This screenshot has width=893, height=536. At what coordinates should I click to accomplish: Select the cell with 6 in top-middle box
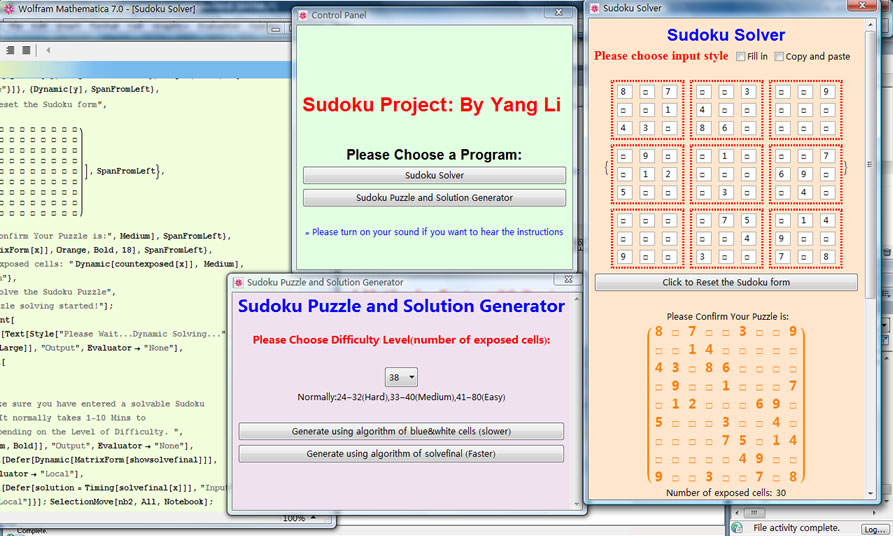(x=725, y=128)
